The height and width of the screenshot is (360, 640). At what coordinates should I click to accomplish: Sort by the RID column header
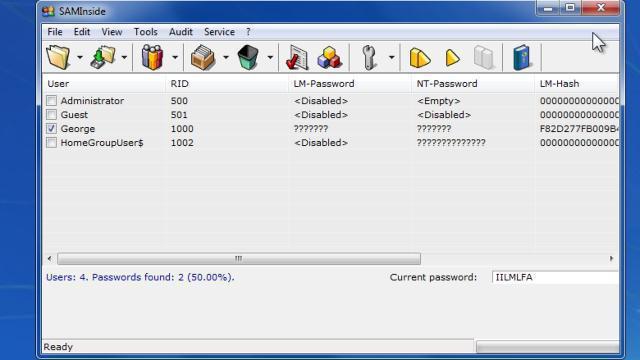(x=227, y=84)
